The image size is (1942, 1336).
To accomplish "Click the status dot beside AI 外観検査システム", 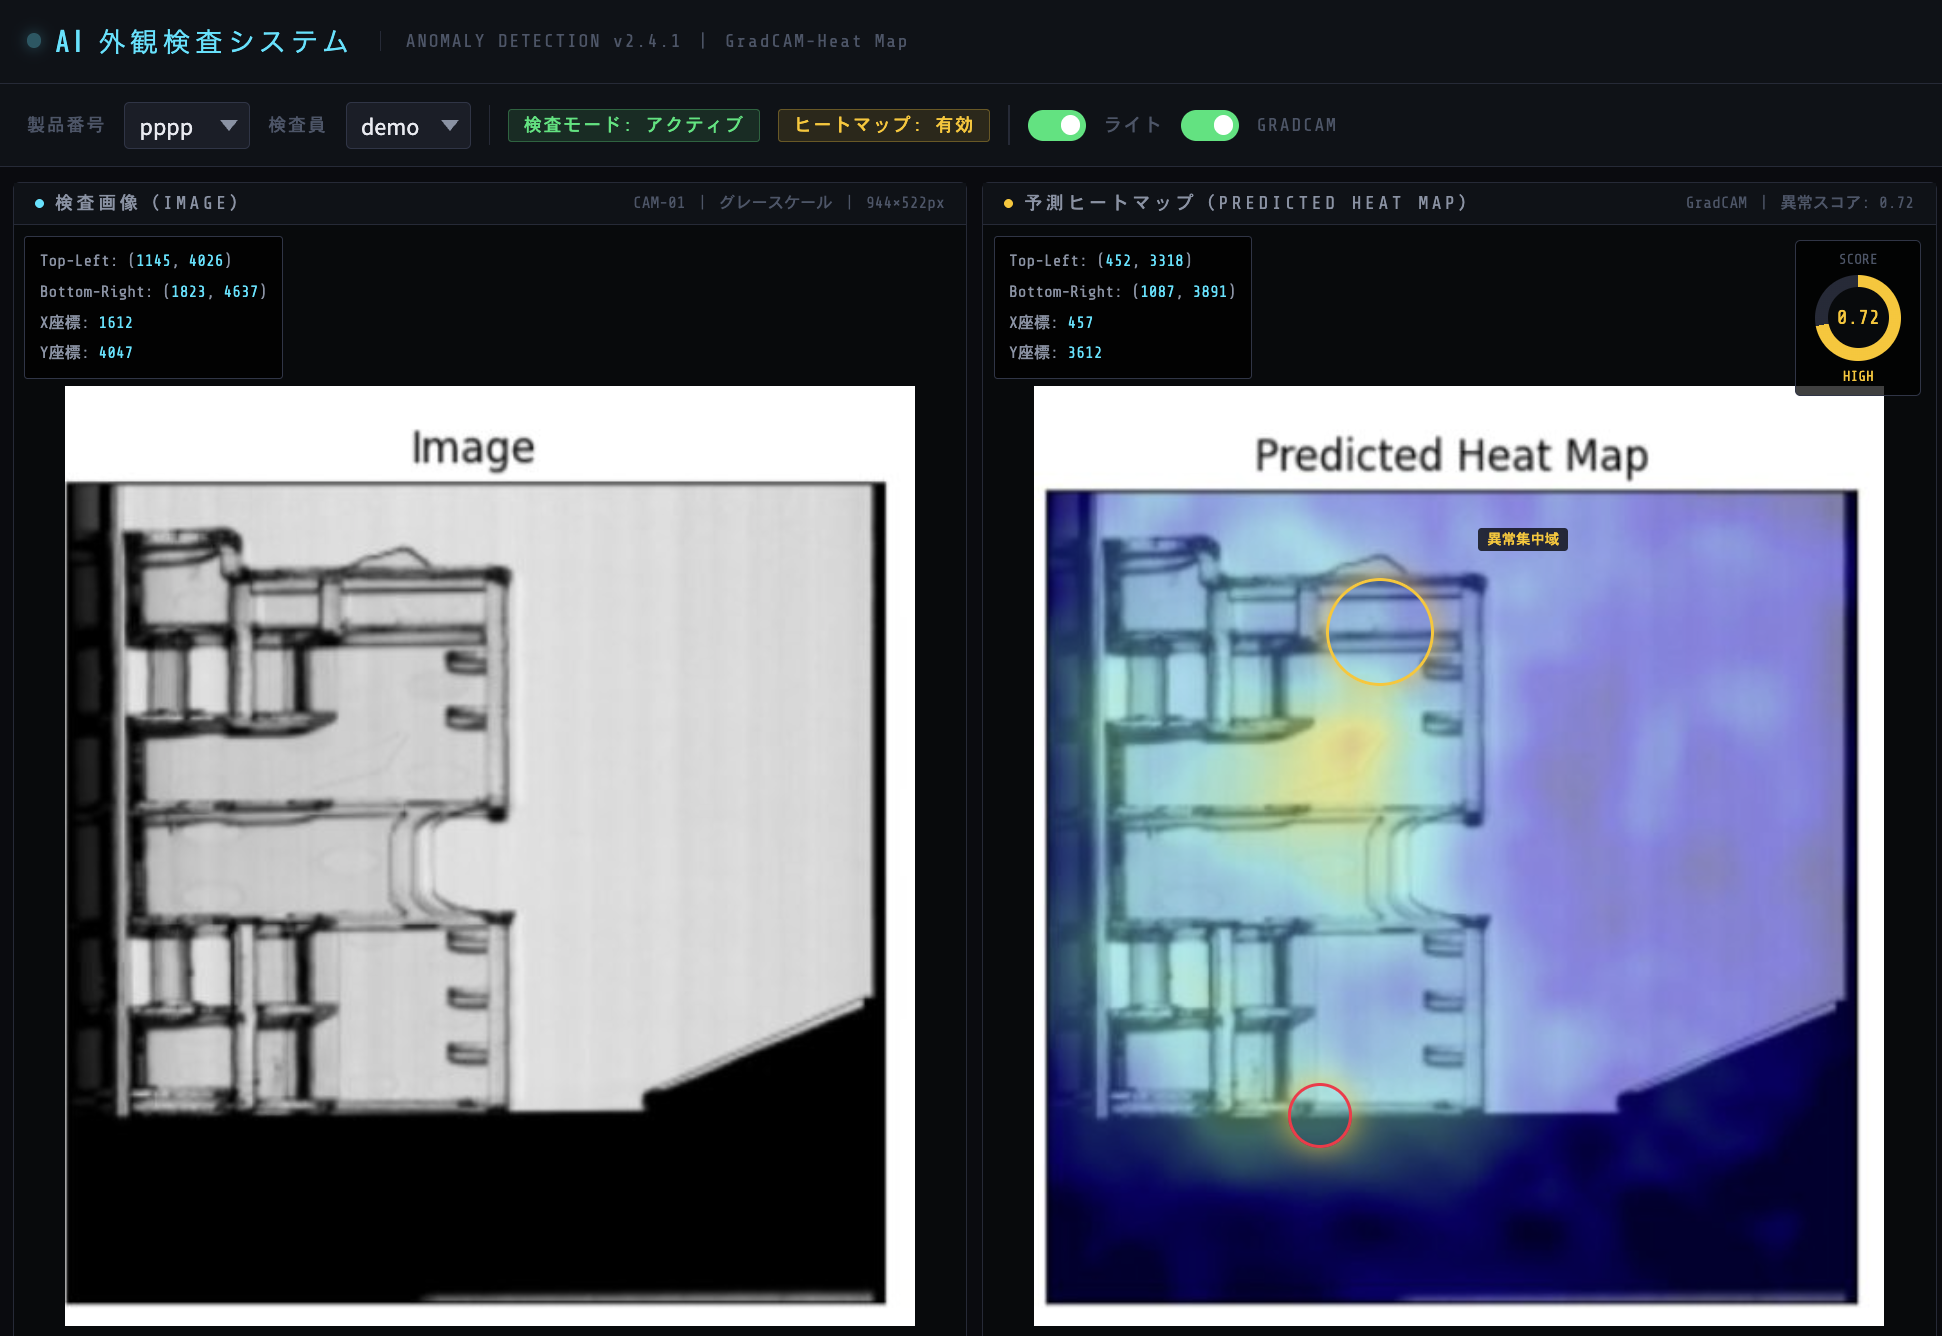I will [x=34, y=41].
